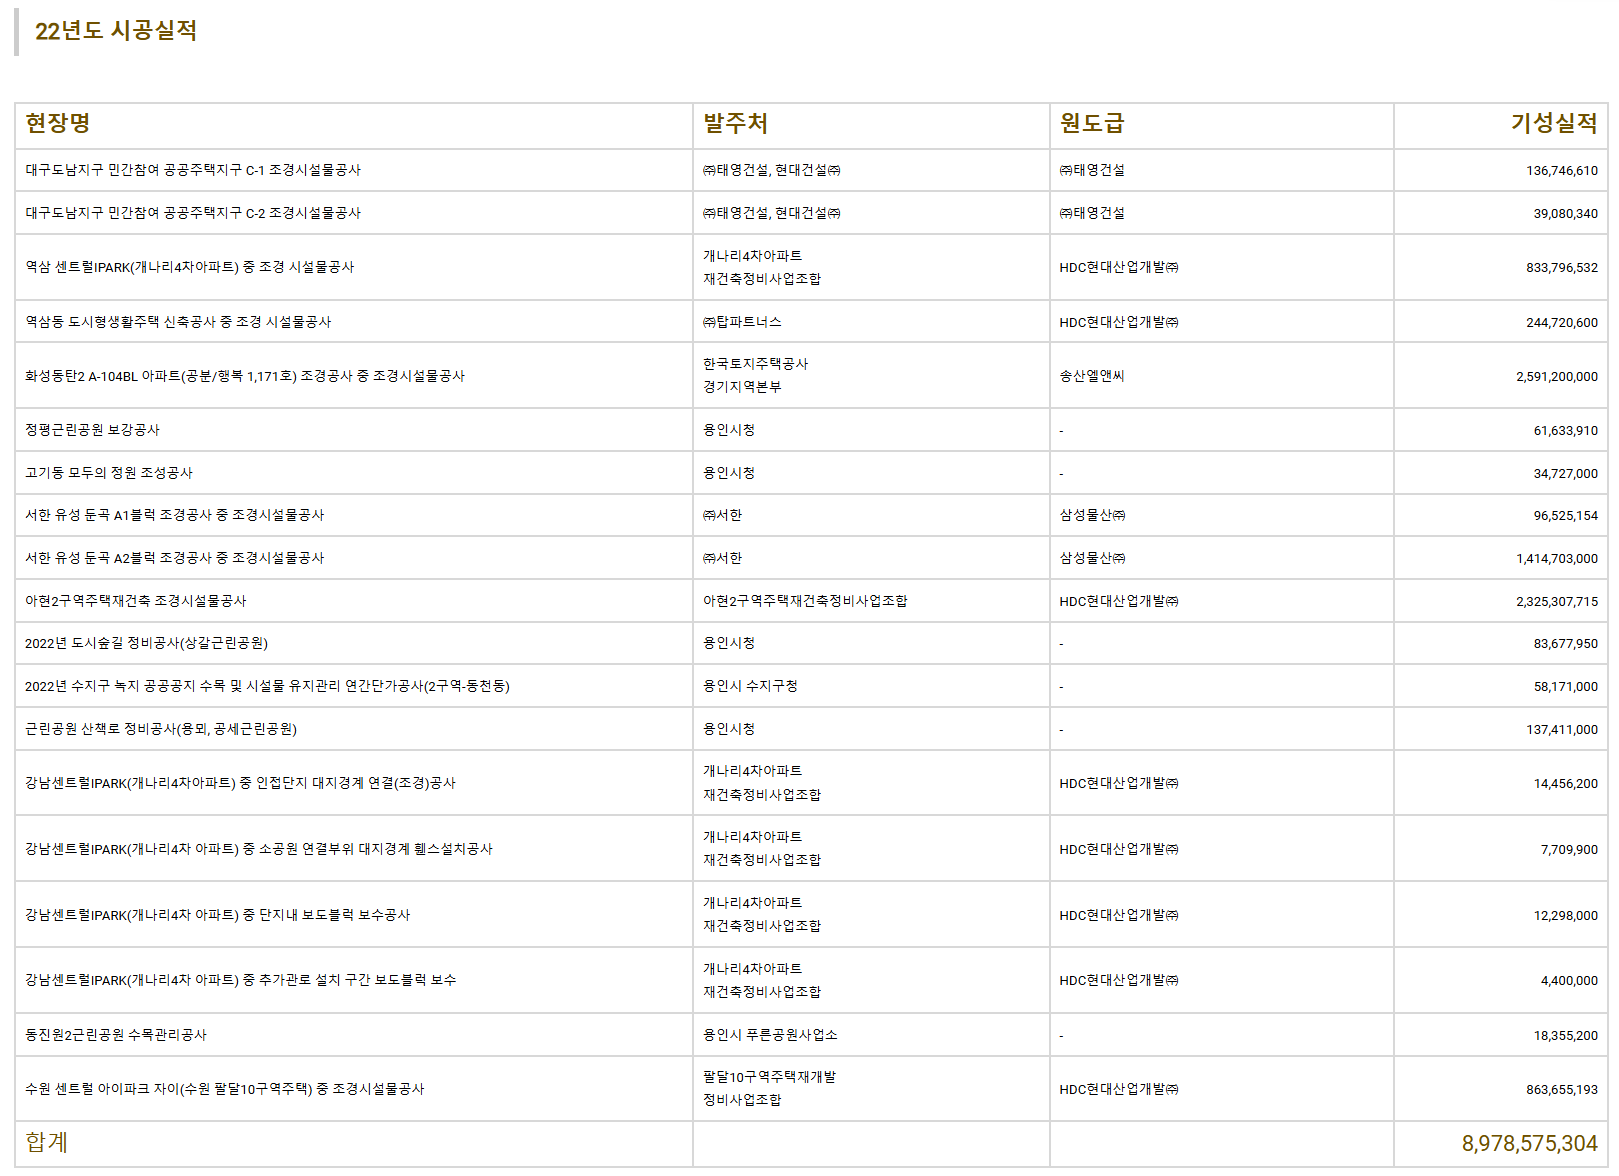
Task: Click amount 136,746,610
Action: [1562, 171]
